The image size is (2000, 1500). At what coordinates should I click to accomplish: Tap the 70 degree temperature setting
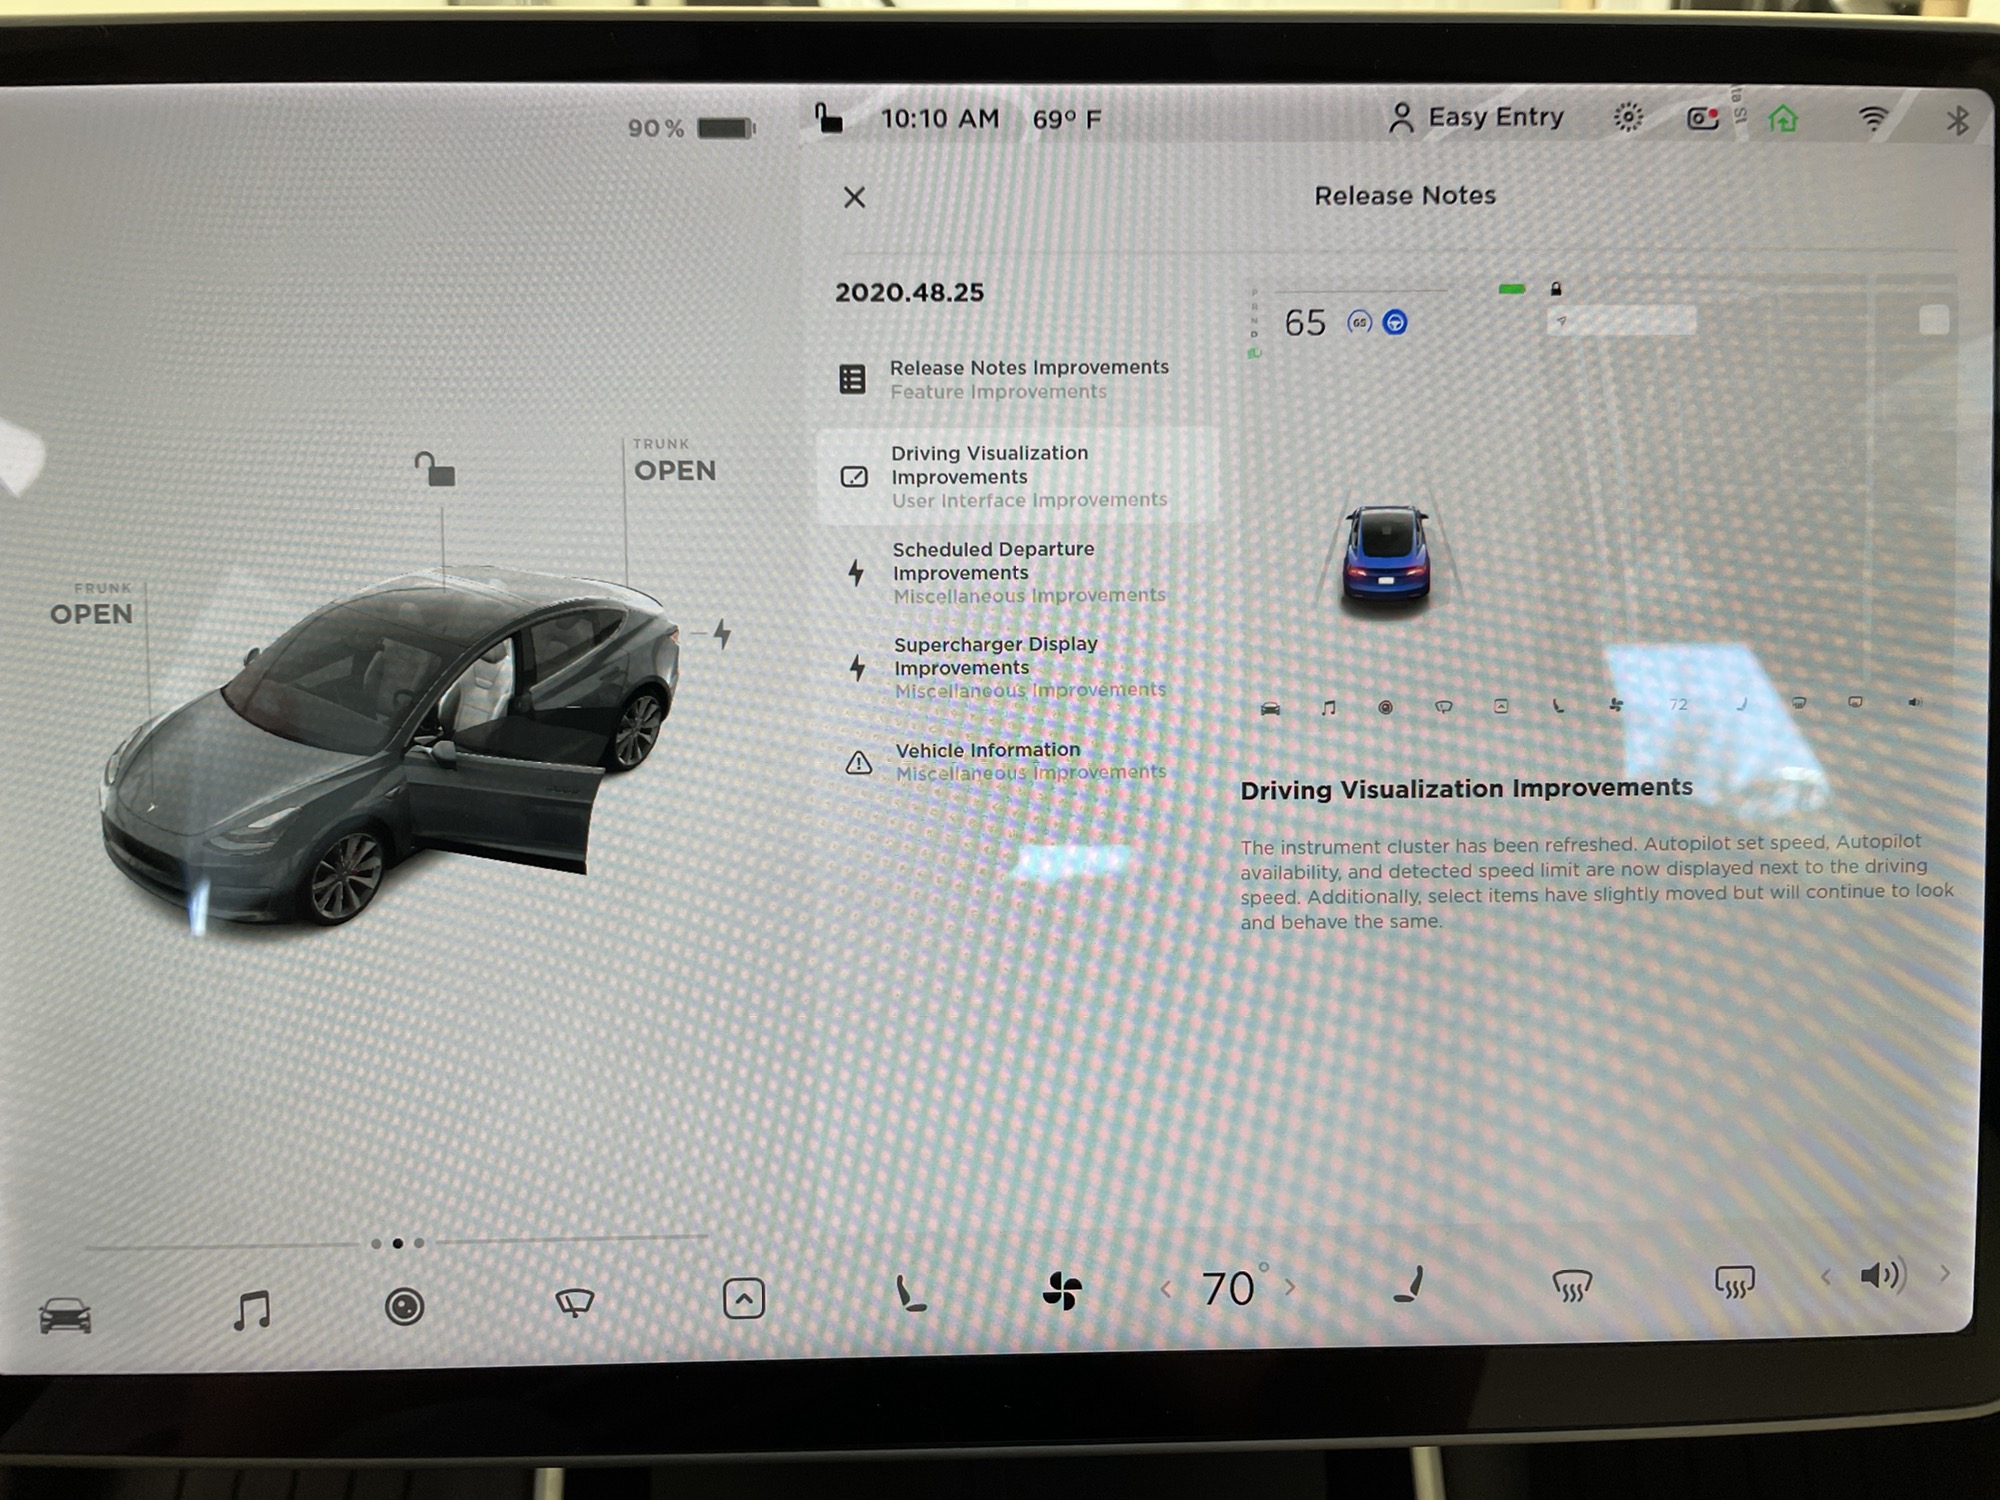pyautogui.click(x=1233, y=1287)
